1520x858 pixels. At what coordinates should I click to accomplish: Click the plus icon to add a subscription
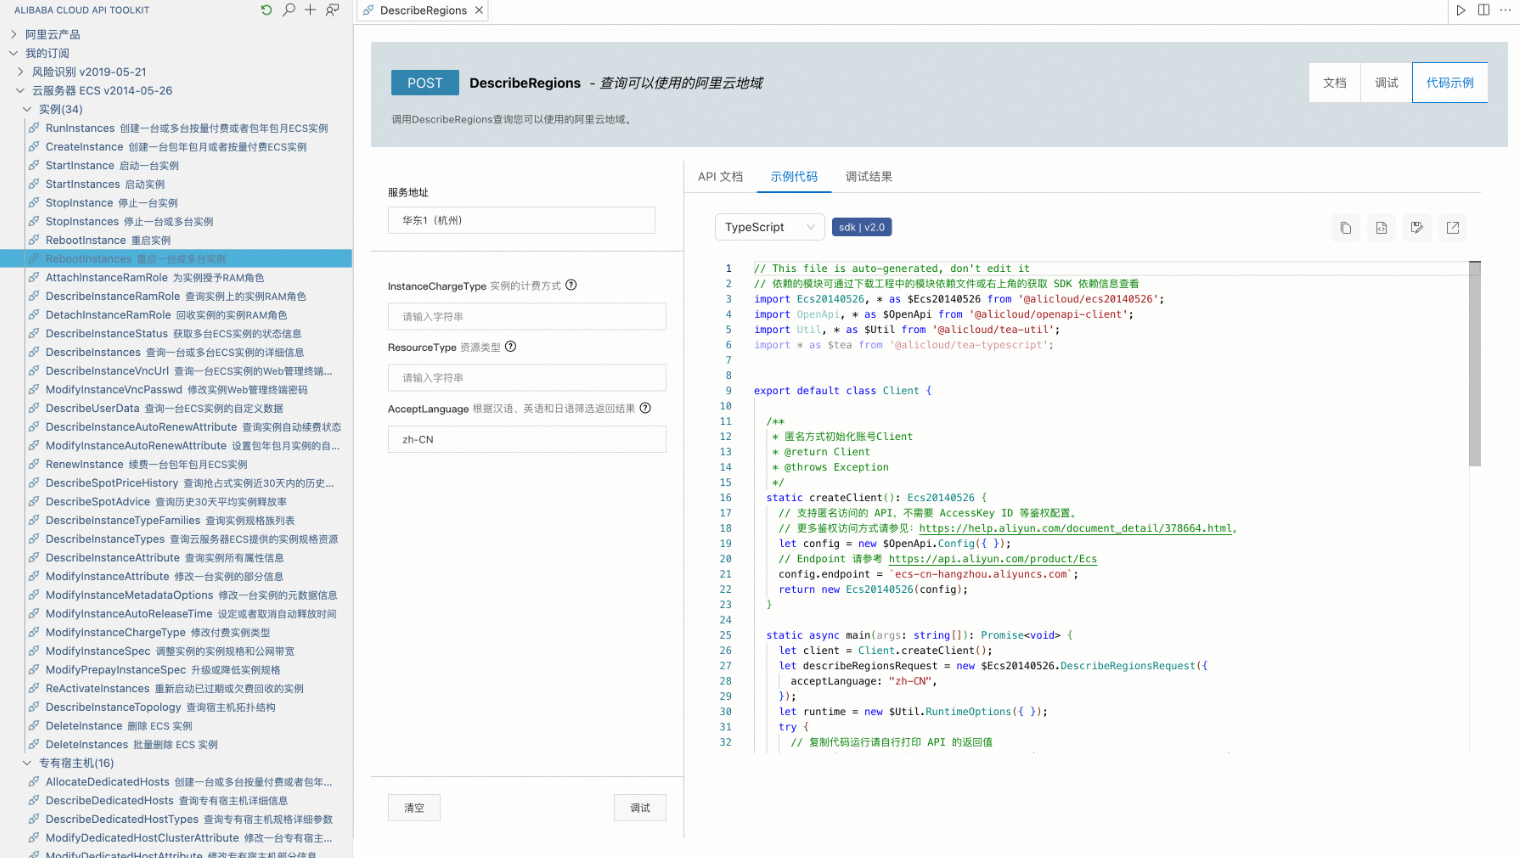pos(310,10)
